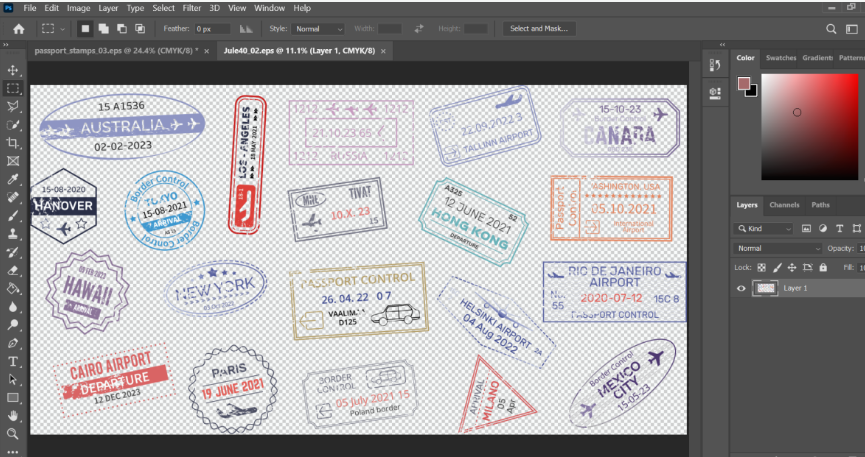Image resolution: width=865 pixels, height=457 pixels.
Task: Select the Dodge tool
Action: 13,325
